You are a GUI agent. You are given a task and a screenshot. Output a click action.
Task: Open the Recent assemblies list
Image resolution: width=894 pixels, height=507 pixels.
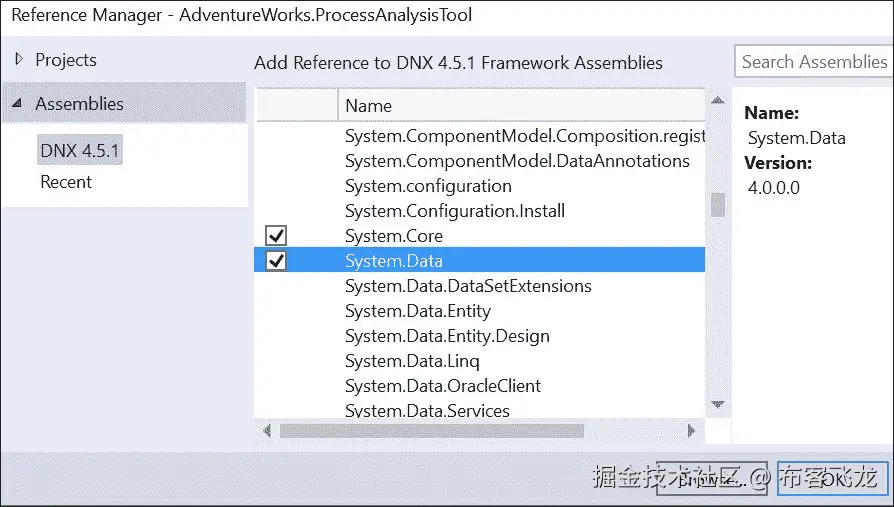[x=66, y=182]
